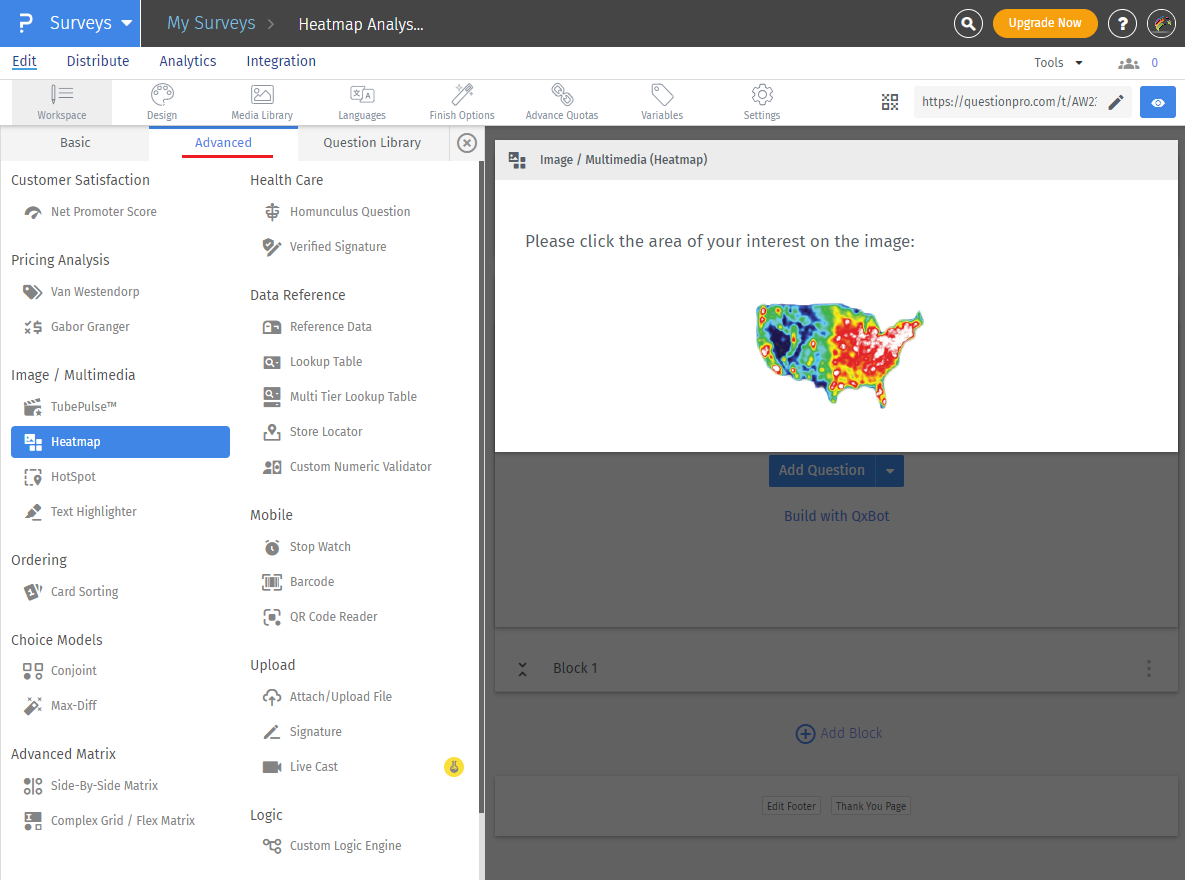Open the Tools dropdown
Screen dimensions: 1185x880
(x=1057, y=61)
